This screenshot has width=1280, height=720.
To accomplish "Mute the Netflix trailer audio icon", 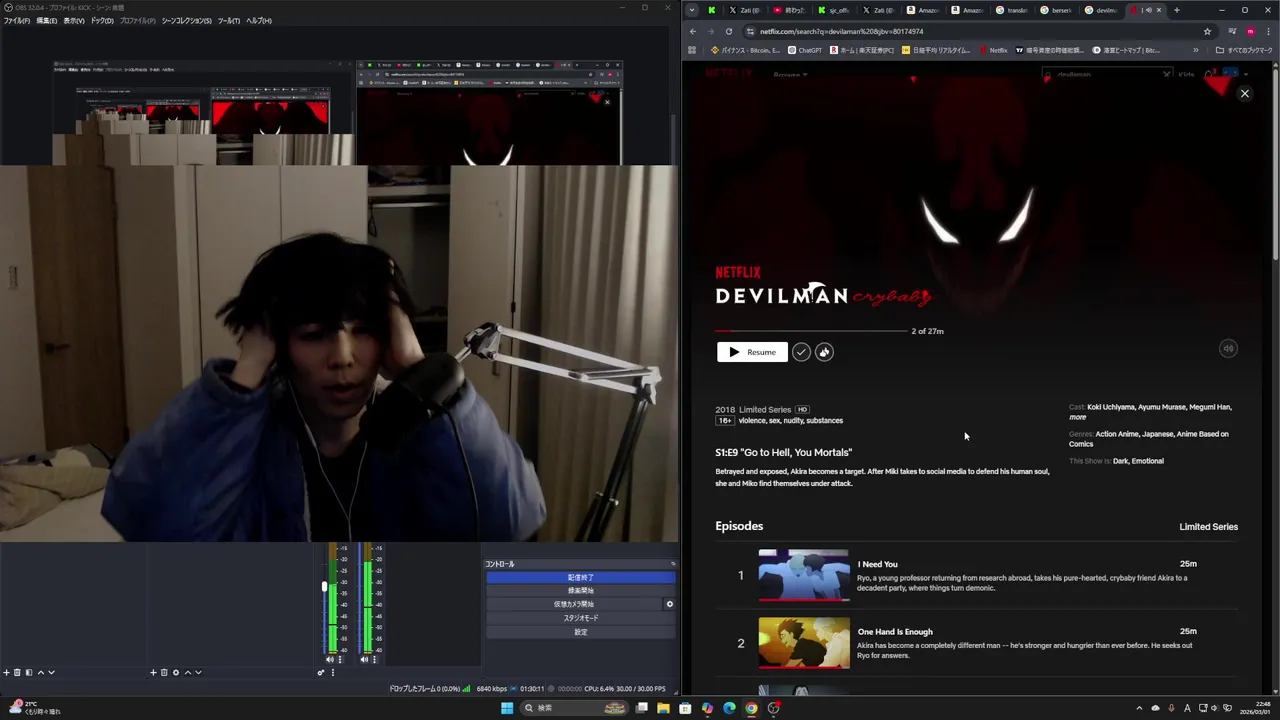I will coord(1228,349).
